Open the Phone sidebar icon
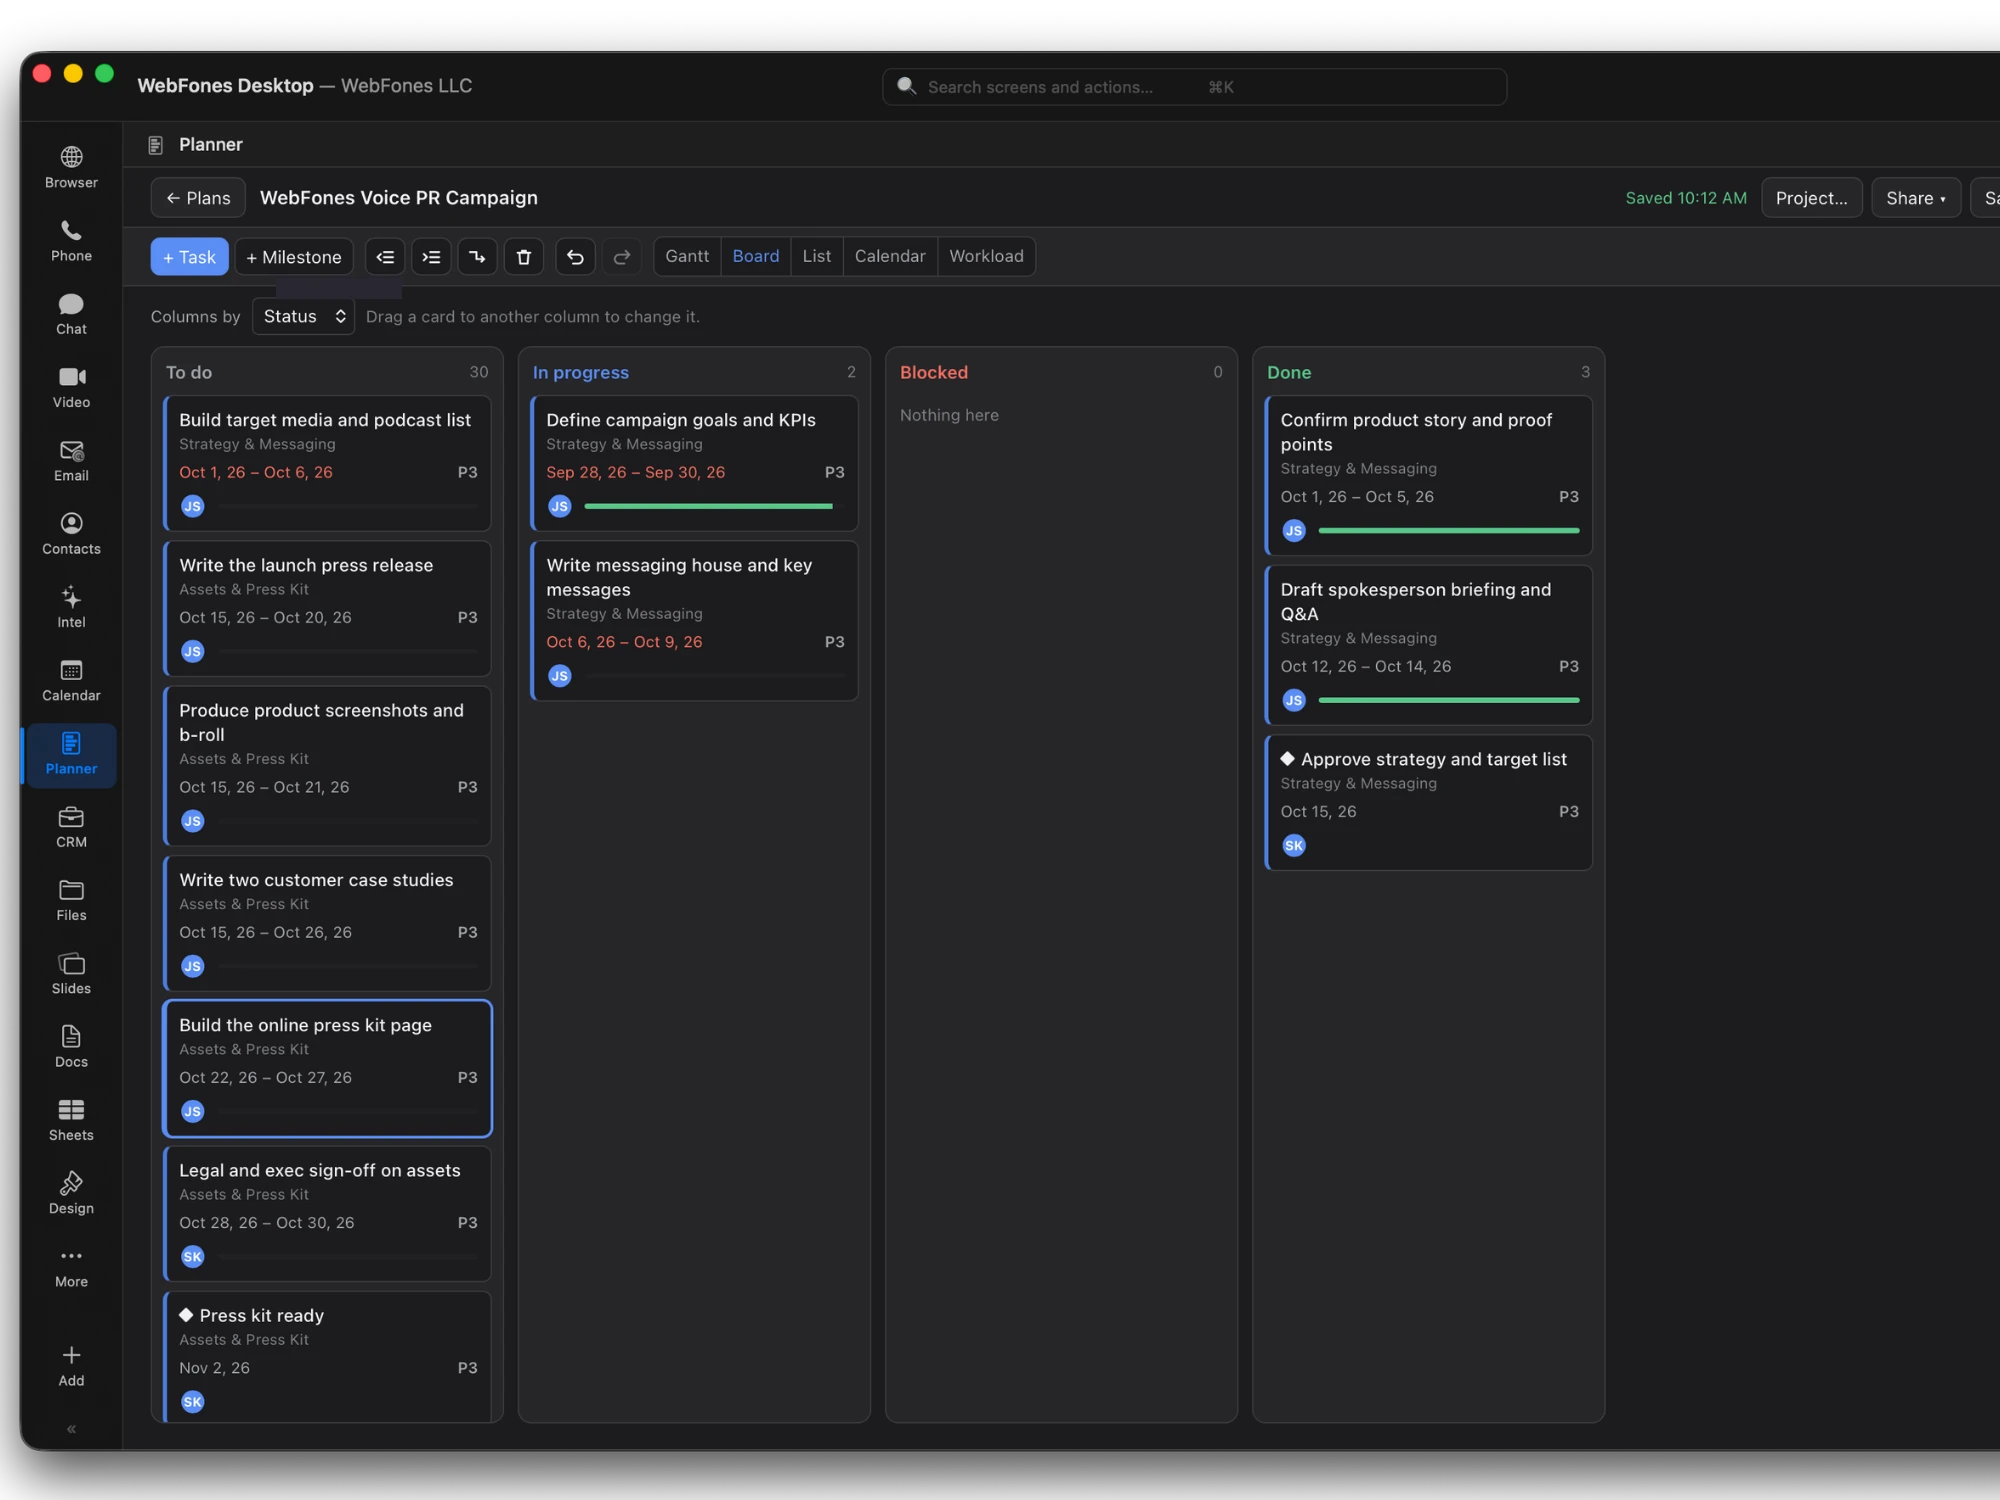 [x=71, y=241]
